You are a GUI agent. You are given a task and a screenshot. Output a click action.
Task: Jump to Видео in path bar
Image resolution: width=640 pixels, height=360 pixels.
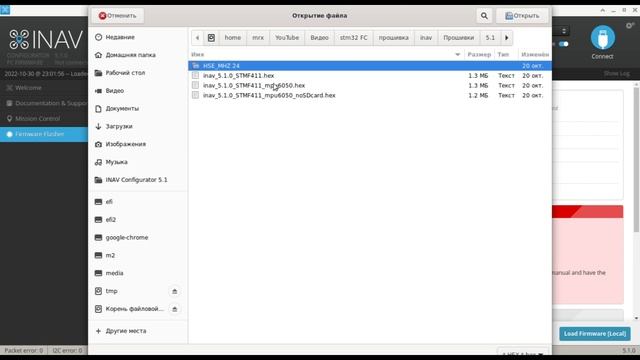(x=319, y=38)
